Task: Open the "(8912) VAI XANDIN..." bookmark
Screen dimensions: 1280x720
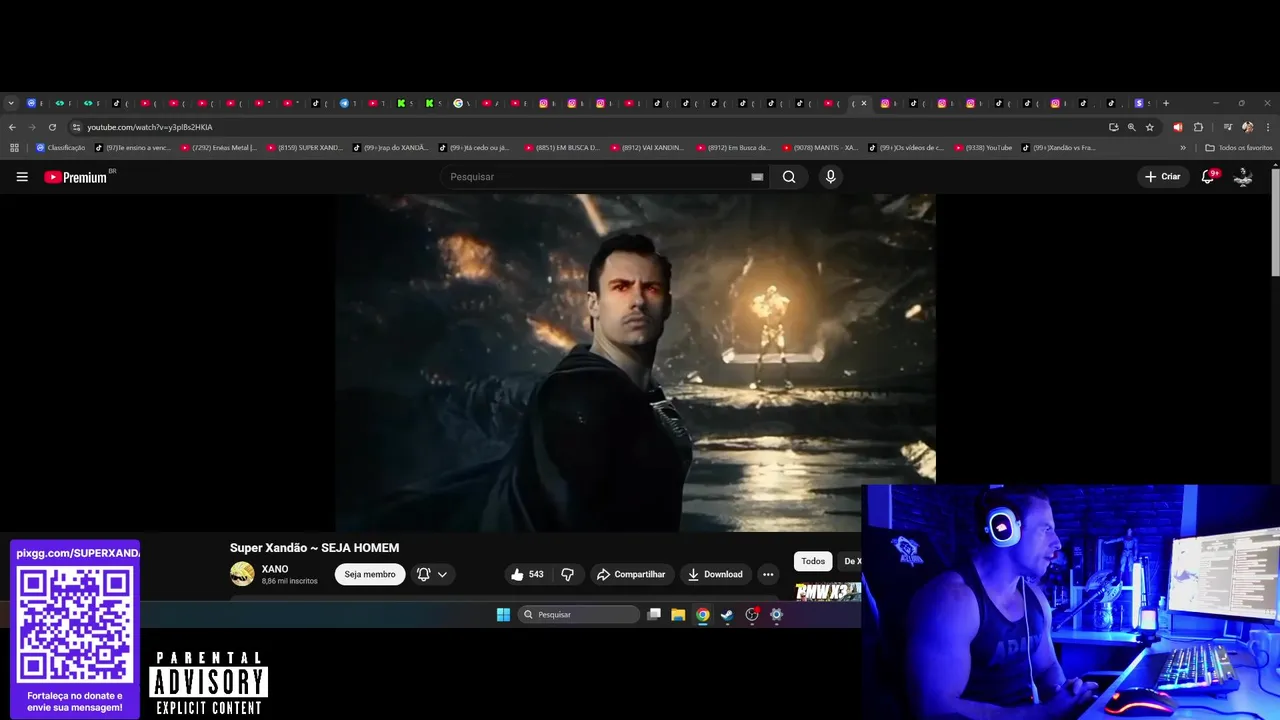Action: pos(649,148)
